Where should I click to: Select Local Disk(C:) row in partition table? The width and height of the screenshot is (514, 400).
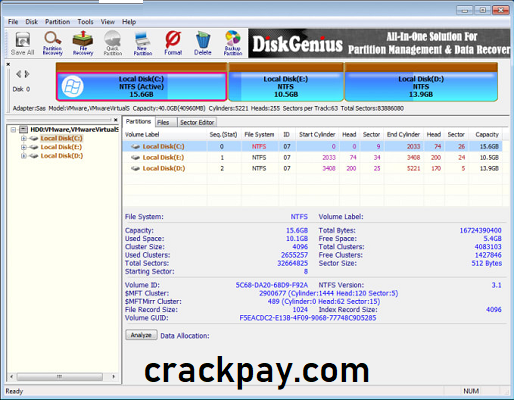coord(313,146)
